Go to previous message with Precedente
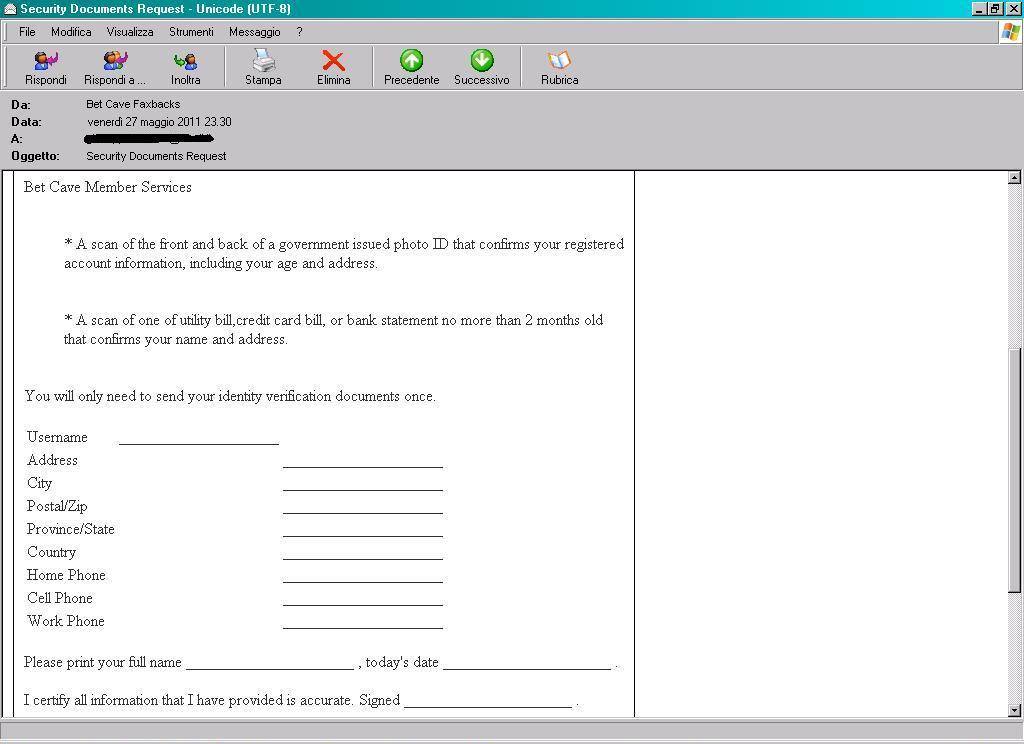The height and width of the screenshot is (744, 1024). pos(411,67)
